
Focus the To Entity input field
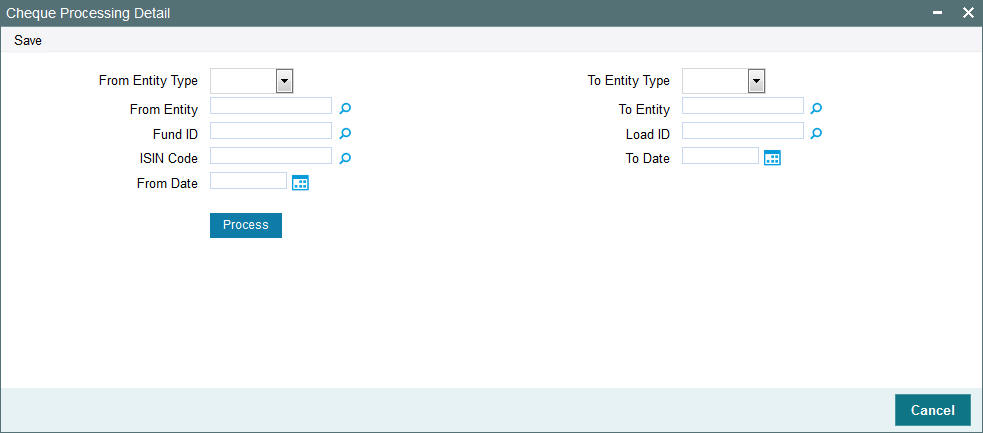pyautogui.click(x=743, y=105)
